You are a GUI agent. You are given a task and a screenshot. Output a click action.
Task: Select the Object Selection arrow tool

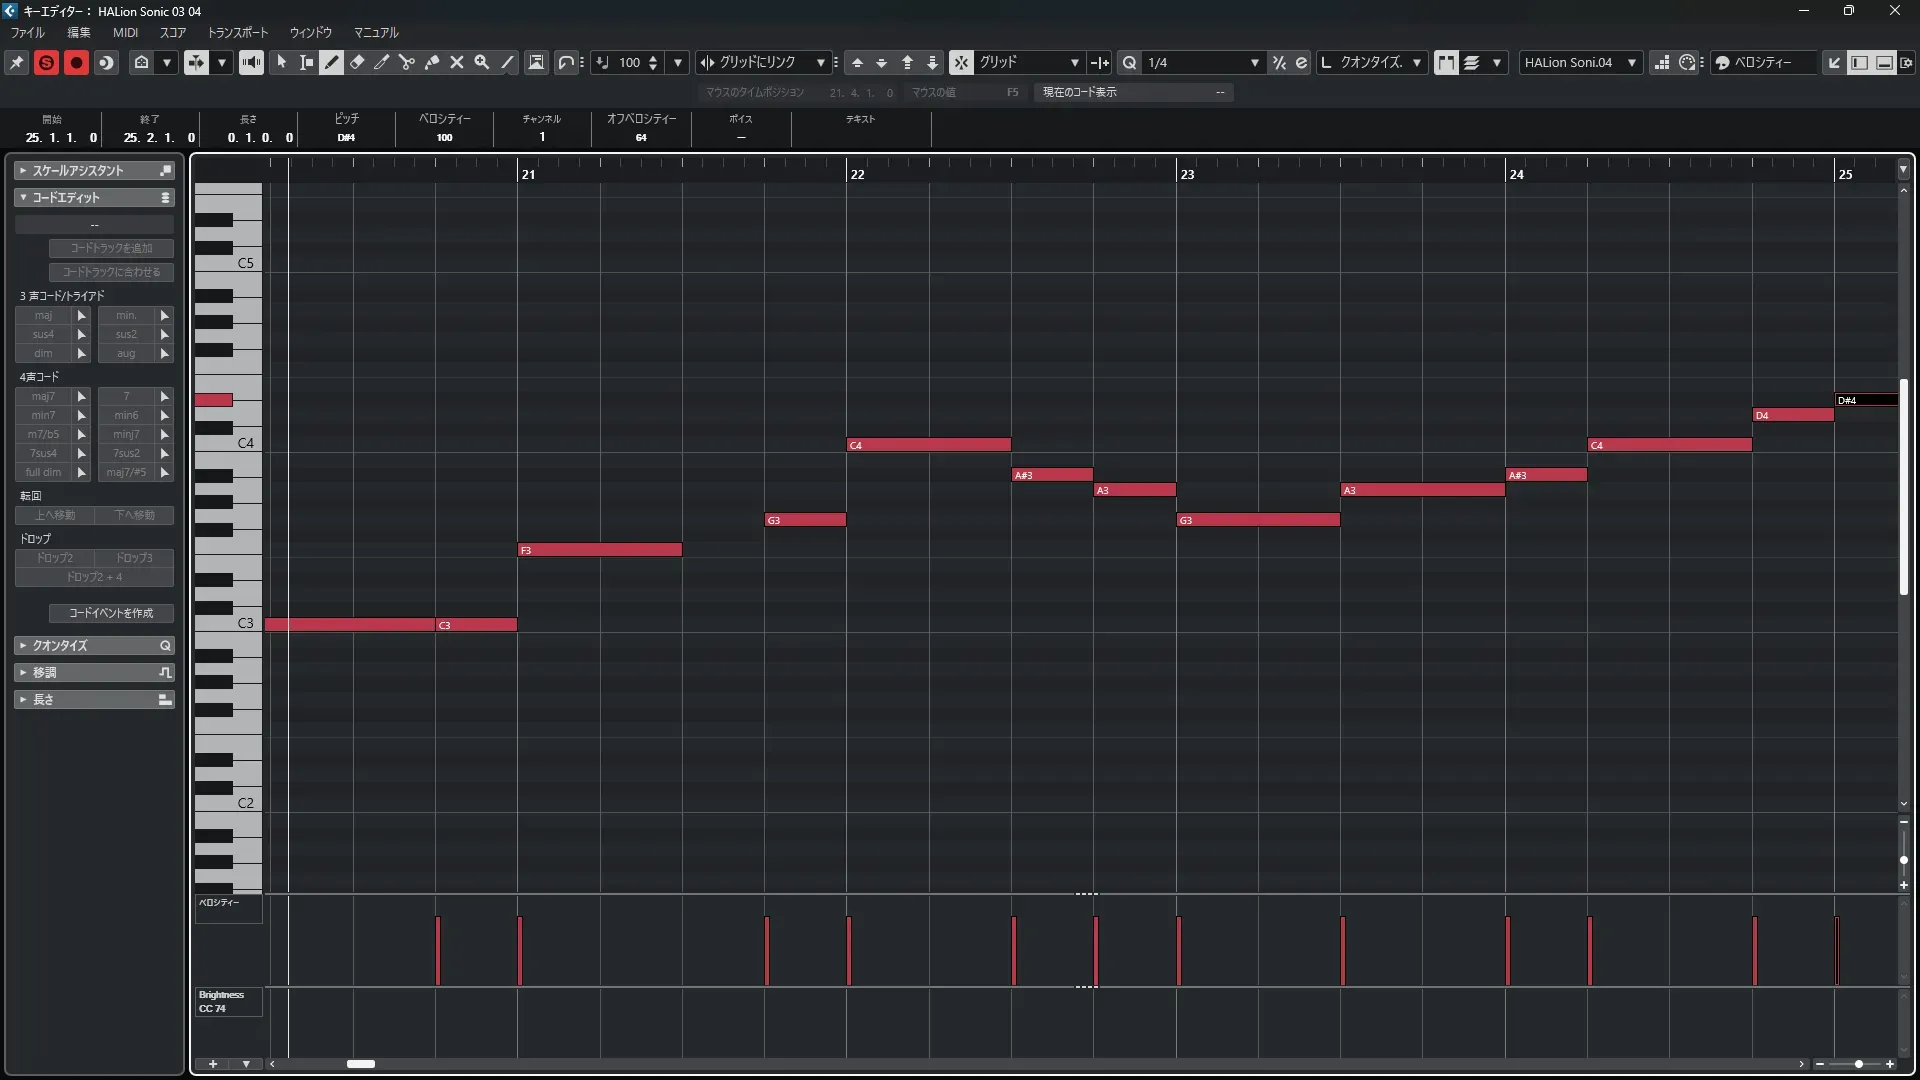click(x=282, y=62)
